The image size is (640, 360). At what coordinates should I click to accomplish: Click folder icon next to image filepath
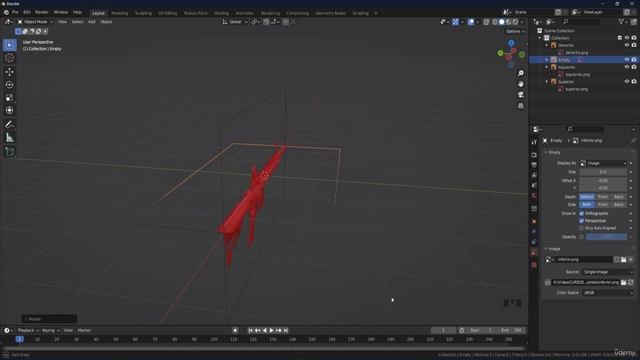pyautogui.click(x=623, y=282)
